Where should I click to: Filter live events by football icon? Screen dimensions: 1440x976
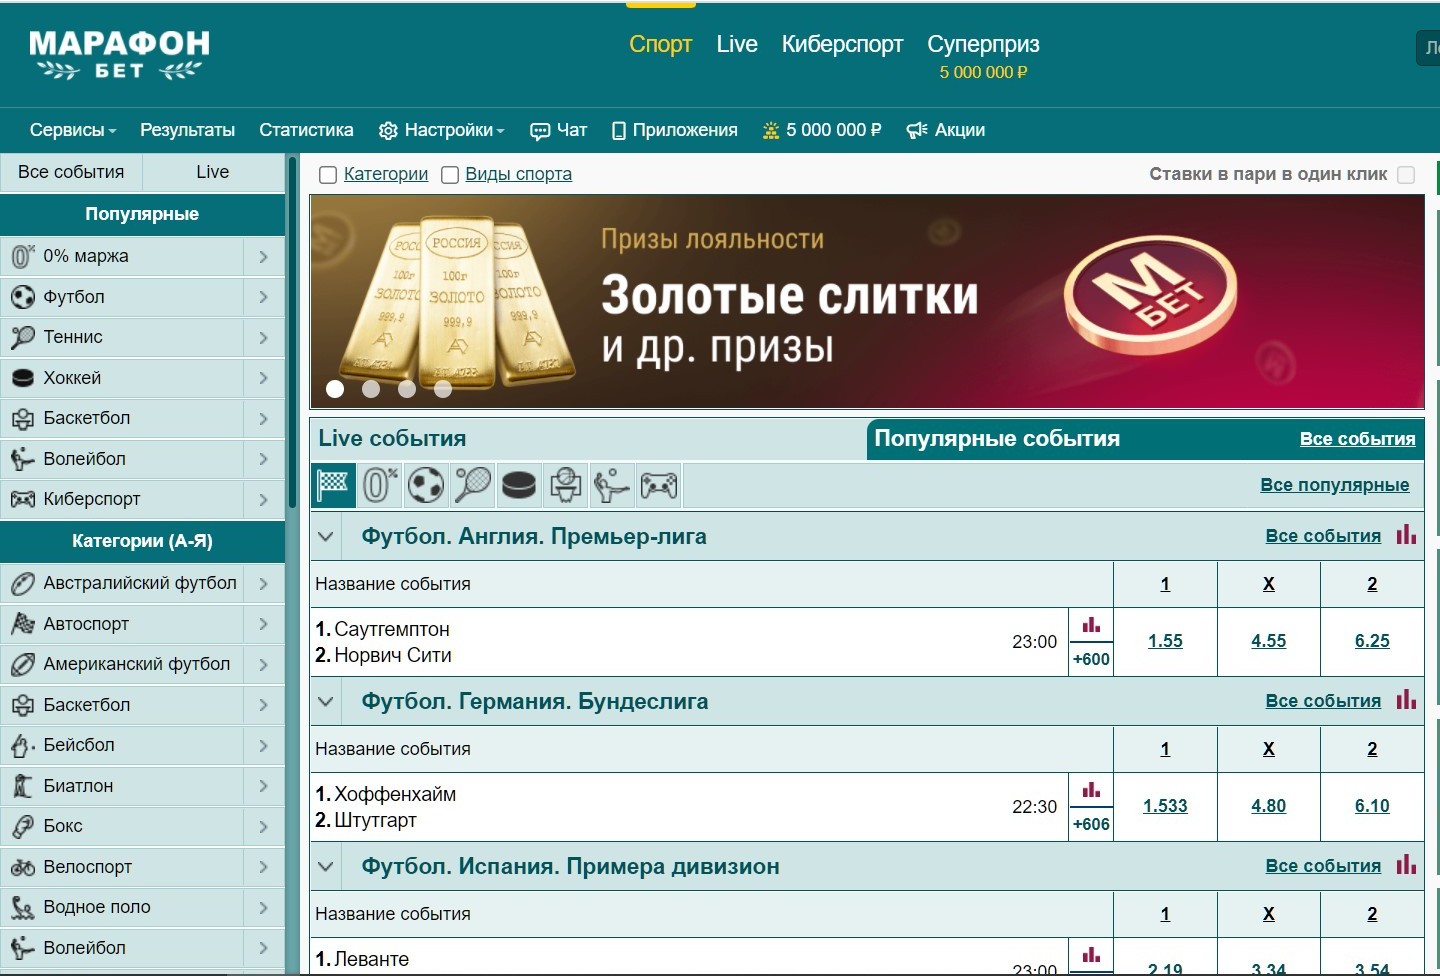(426, 485)
